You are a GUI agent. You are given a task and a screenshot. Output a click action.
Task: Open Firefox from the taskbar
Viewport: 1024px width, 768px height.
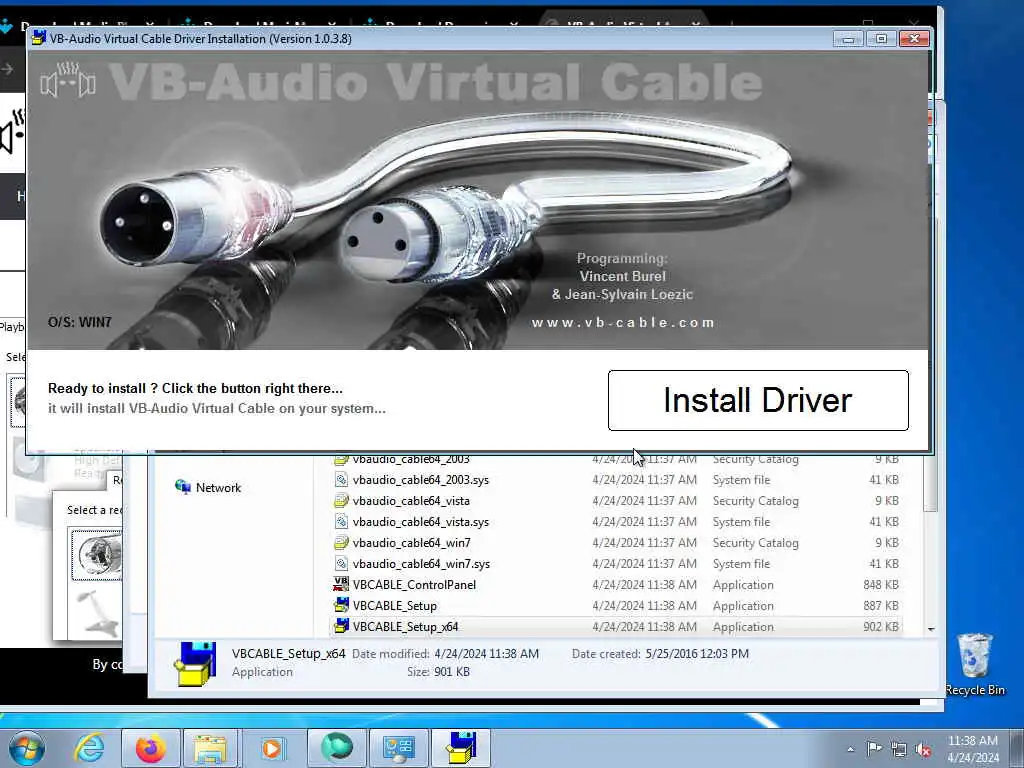coord(150,748)
